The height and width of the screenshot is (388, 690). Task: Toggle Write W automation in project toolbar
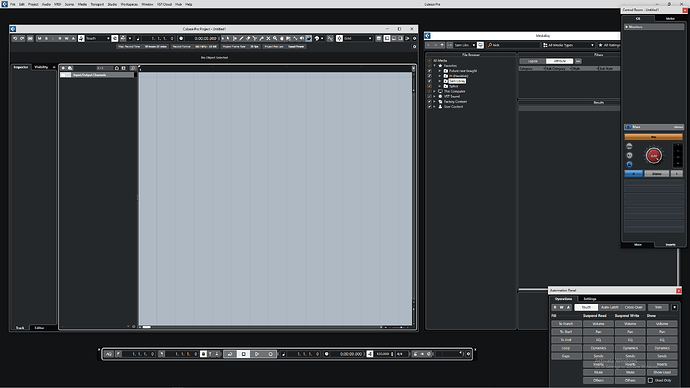(66, 38)
